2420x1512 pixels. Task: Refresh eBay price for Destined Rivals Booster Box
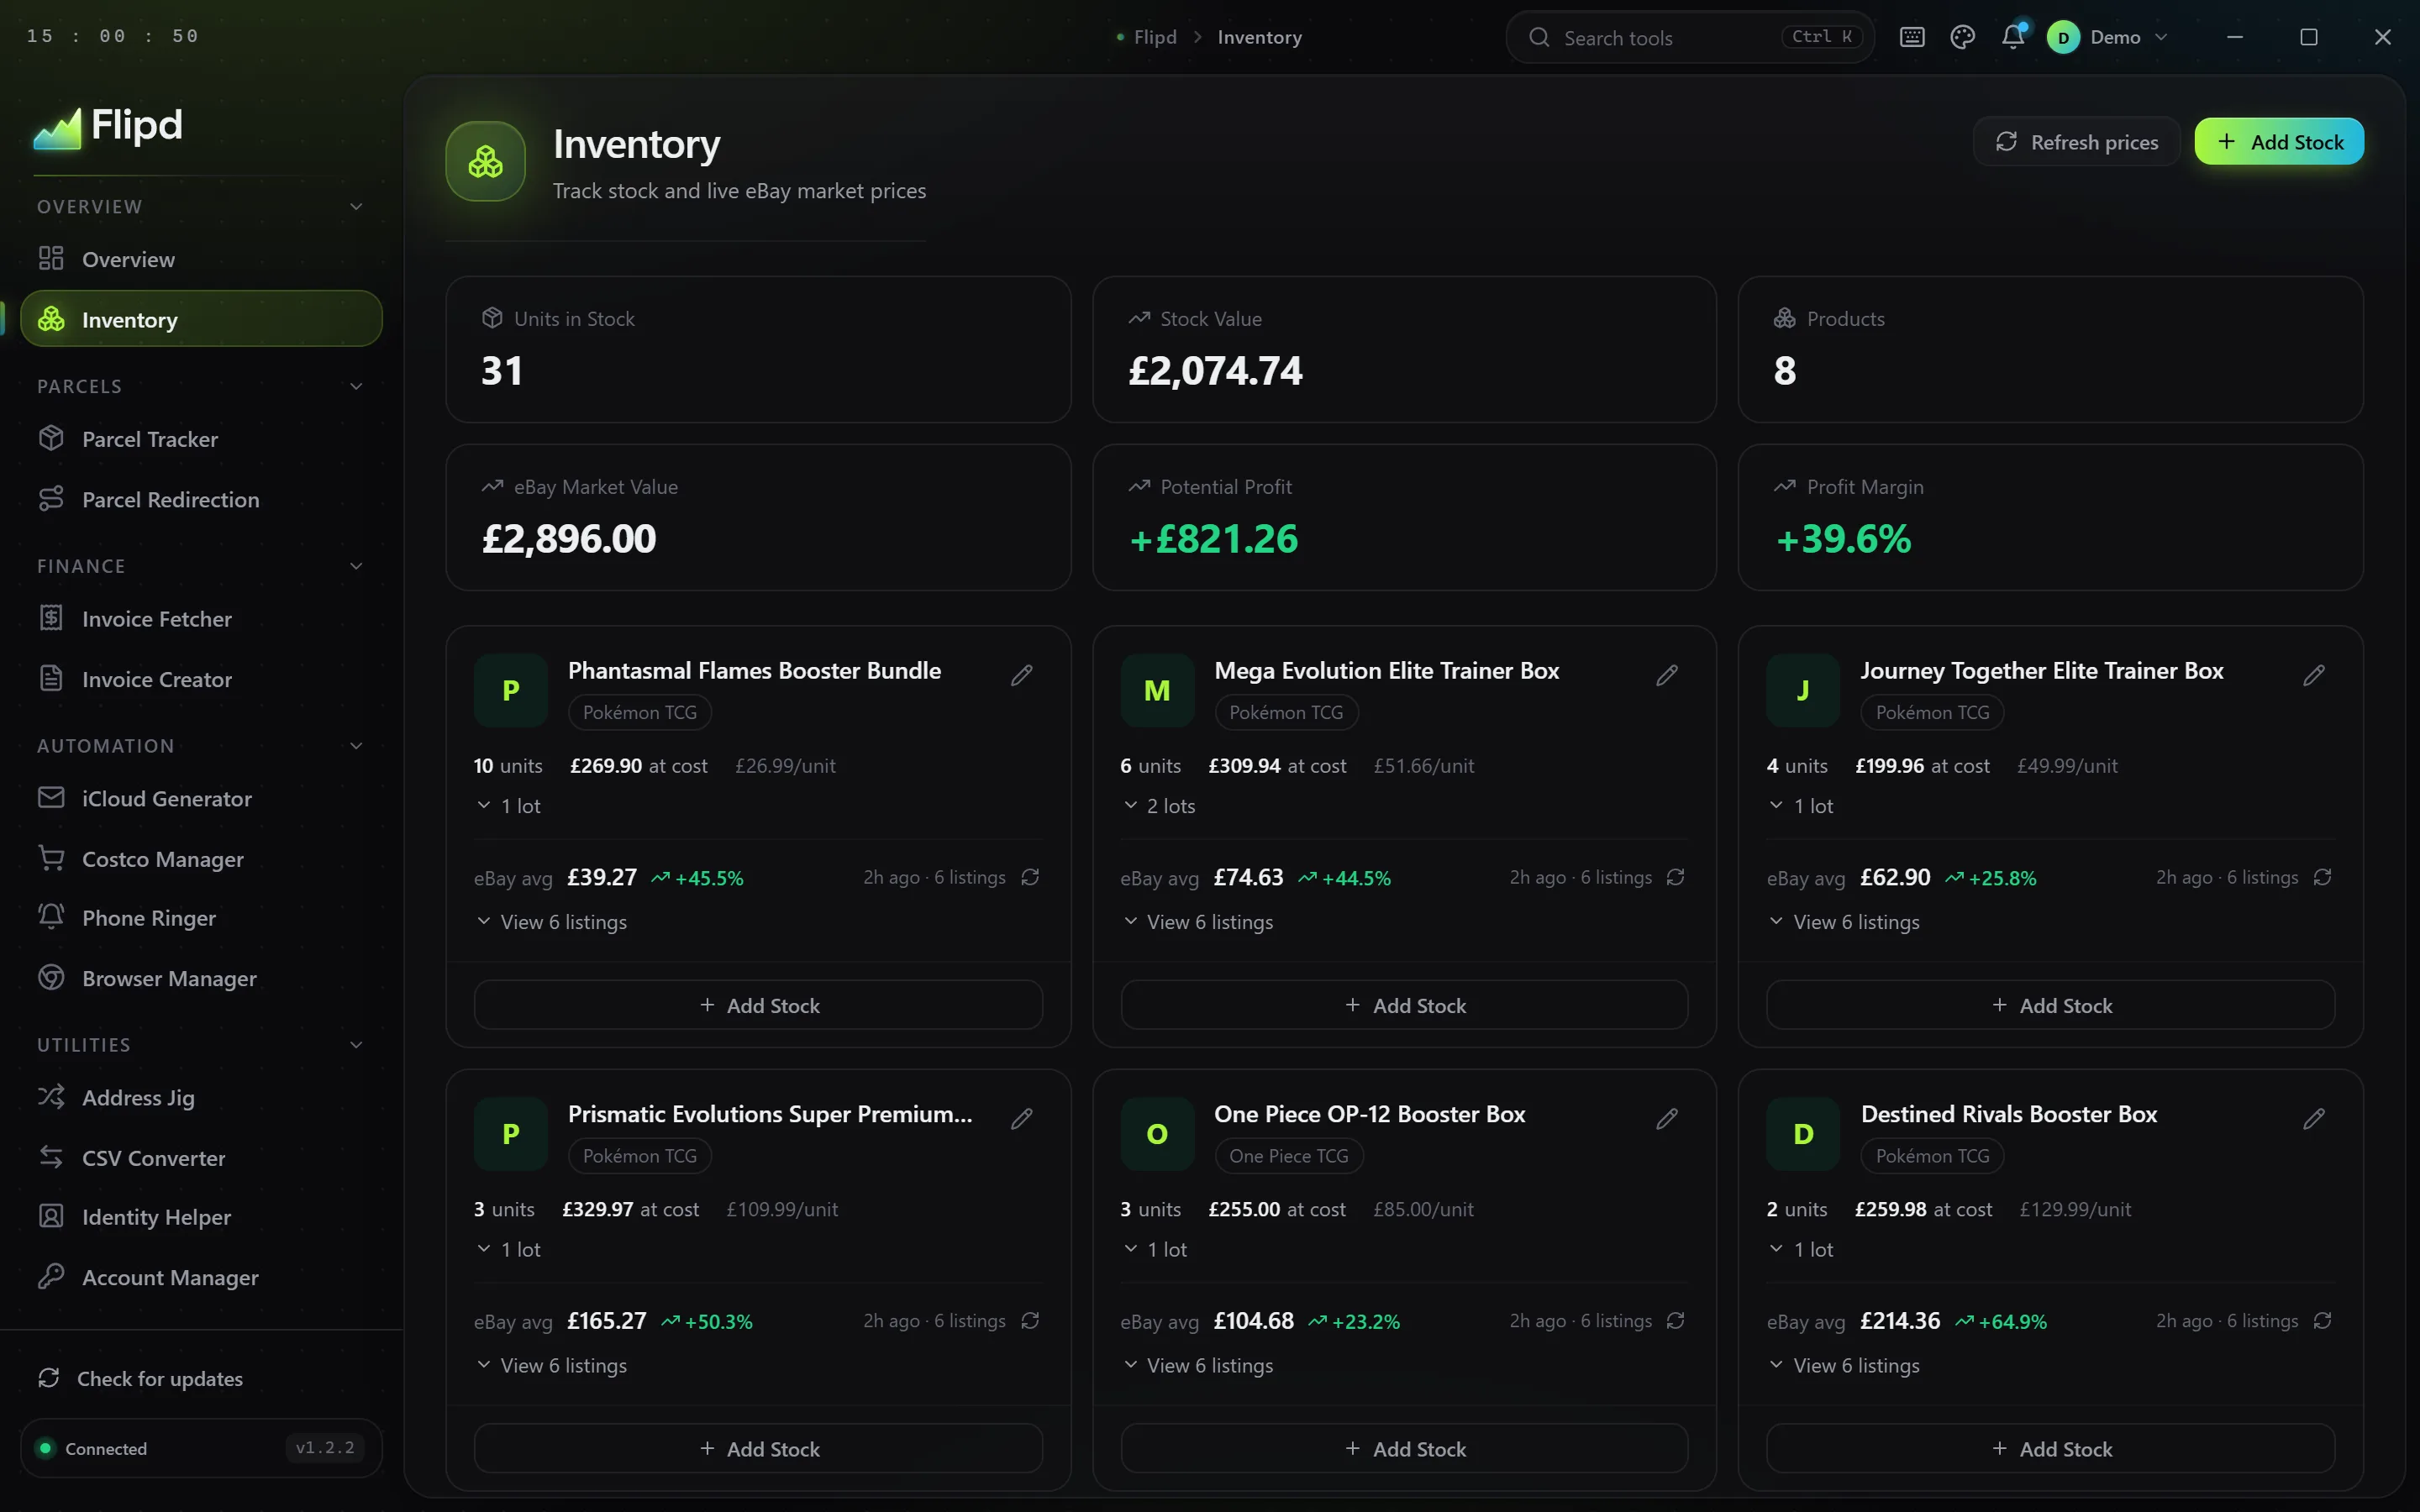[2322, 1321]
